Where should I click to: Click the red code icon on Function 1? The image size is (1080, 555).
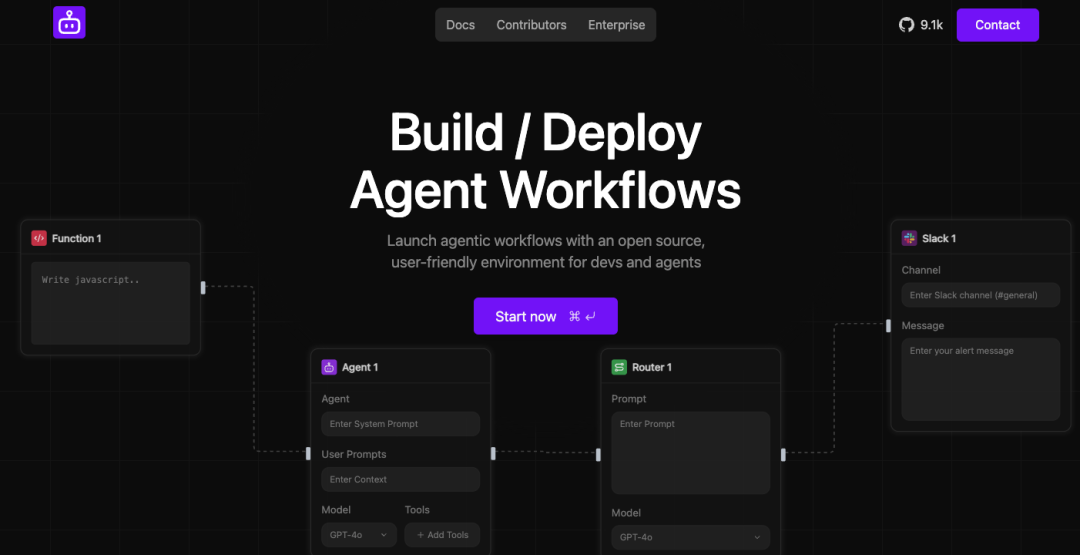pyautogui.click(x=39, y=238)
